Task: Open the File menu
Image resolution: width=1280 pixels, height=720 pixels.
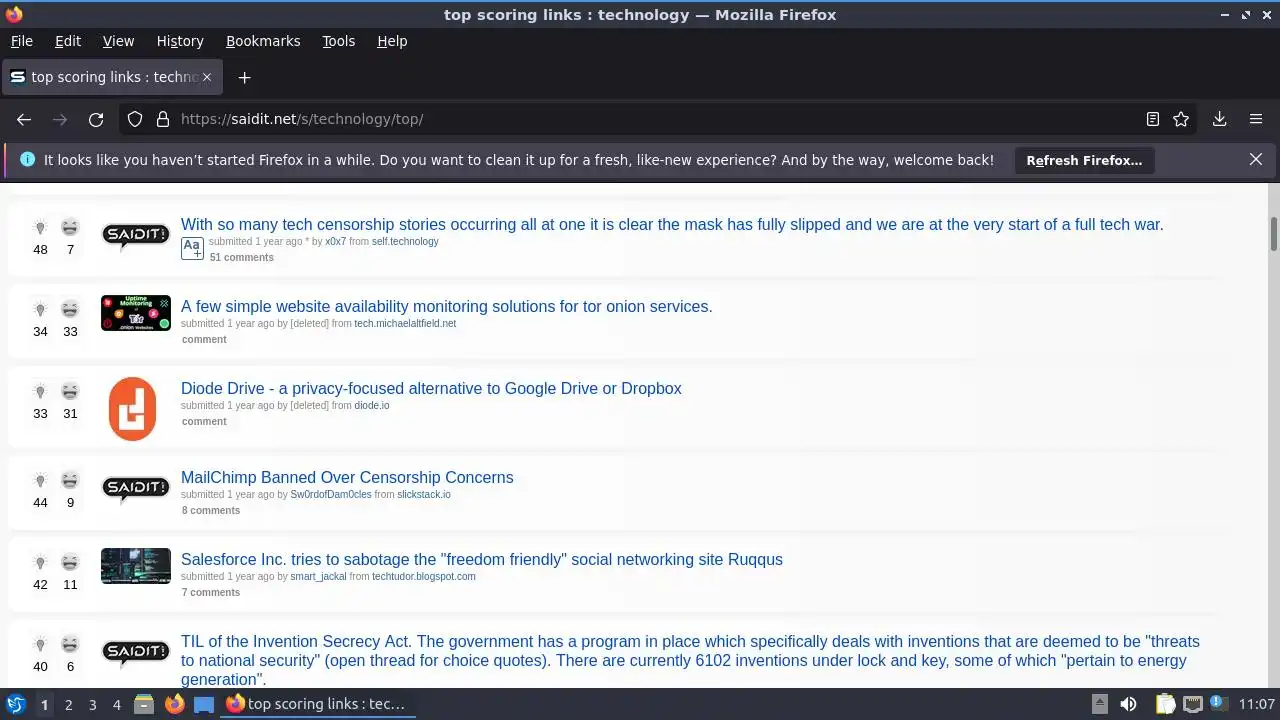Action: (x=22, y=41)
